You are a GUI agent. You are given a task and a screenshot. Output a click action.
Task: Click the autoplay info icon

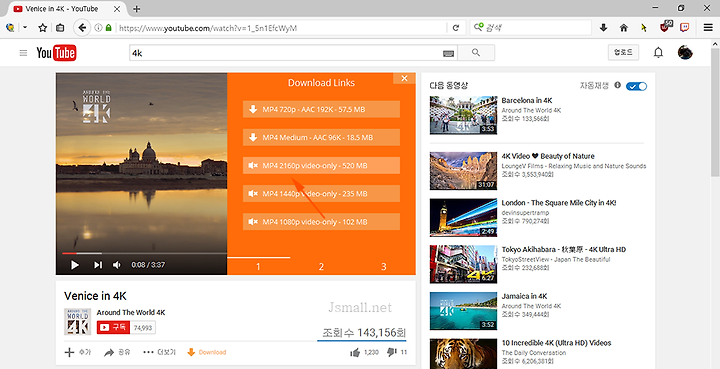click(618, 85)
